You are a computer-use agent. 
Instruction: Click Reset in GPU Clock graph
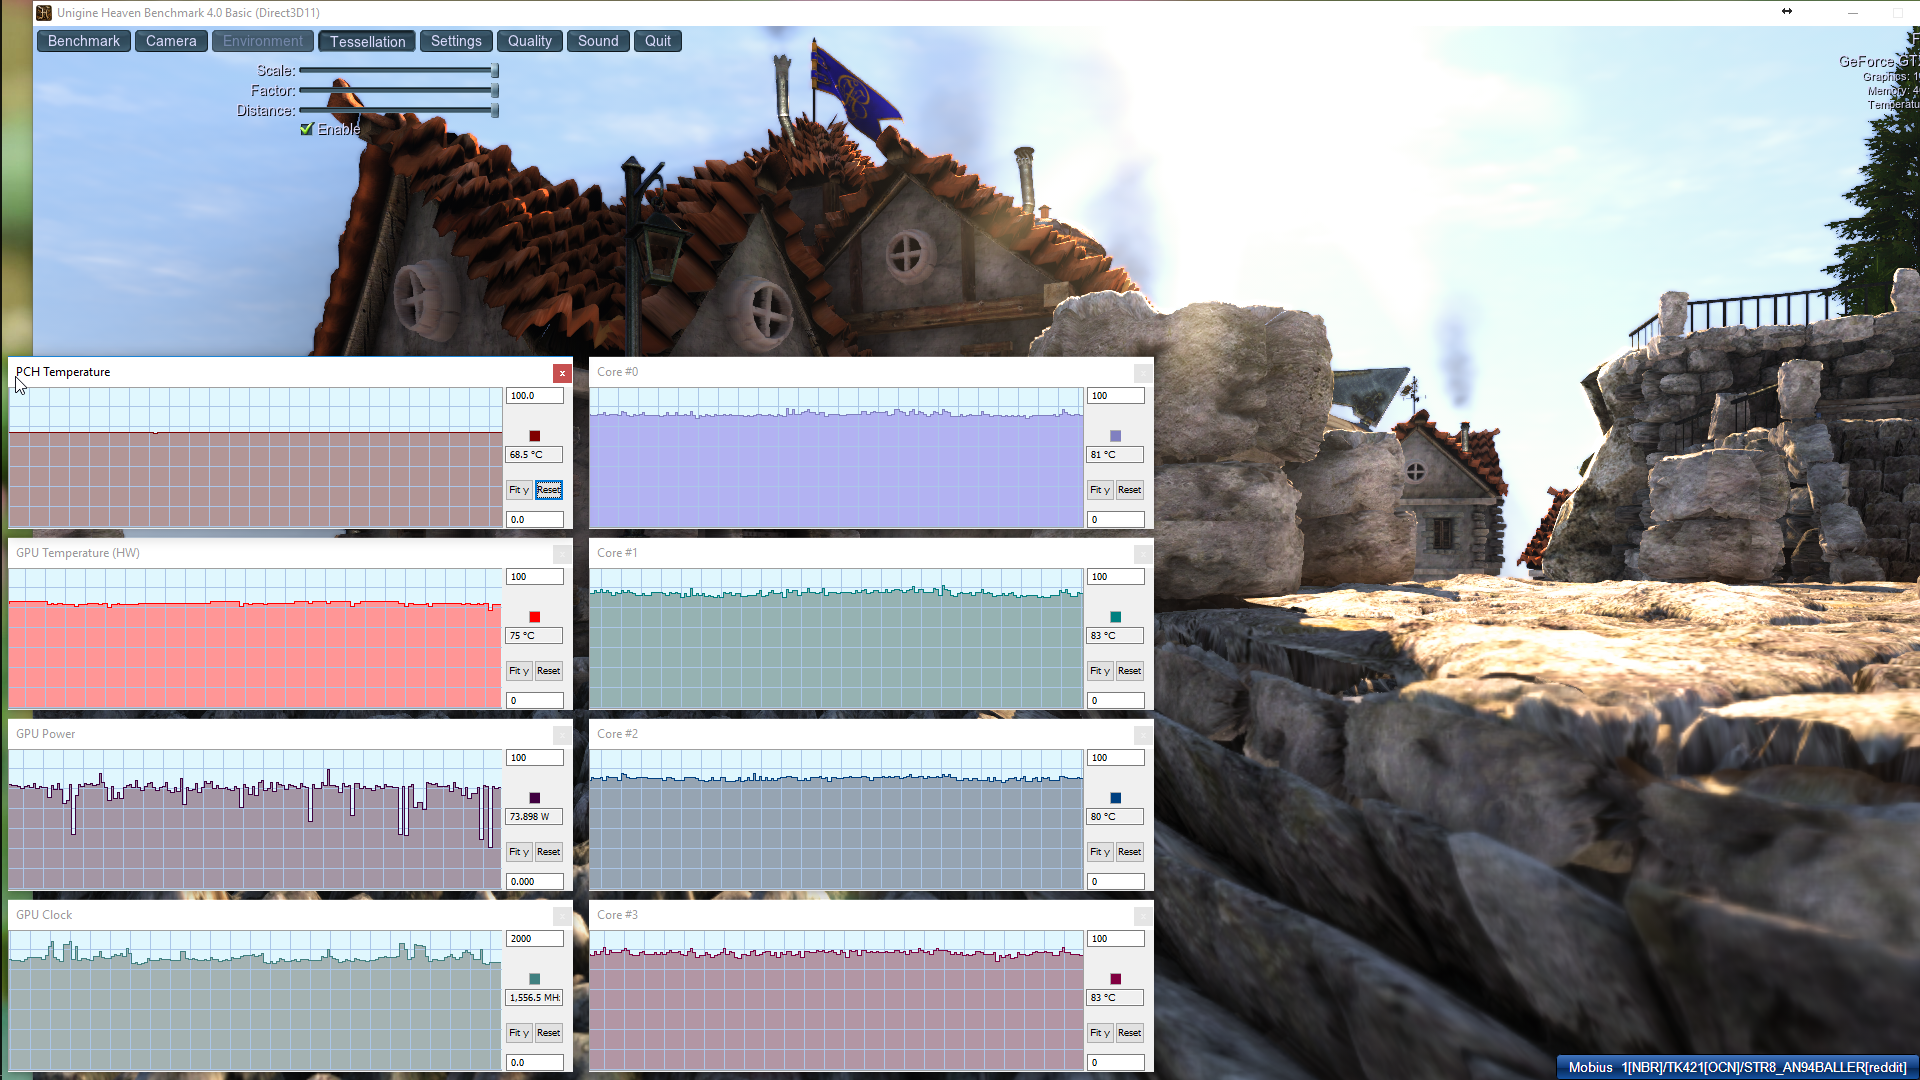pyautogui.click(x=549, y=1033)
